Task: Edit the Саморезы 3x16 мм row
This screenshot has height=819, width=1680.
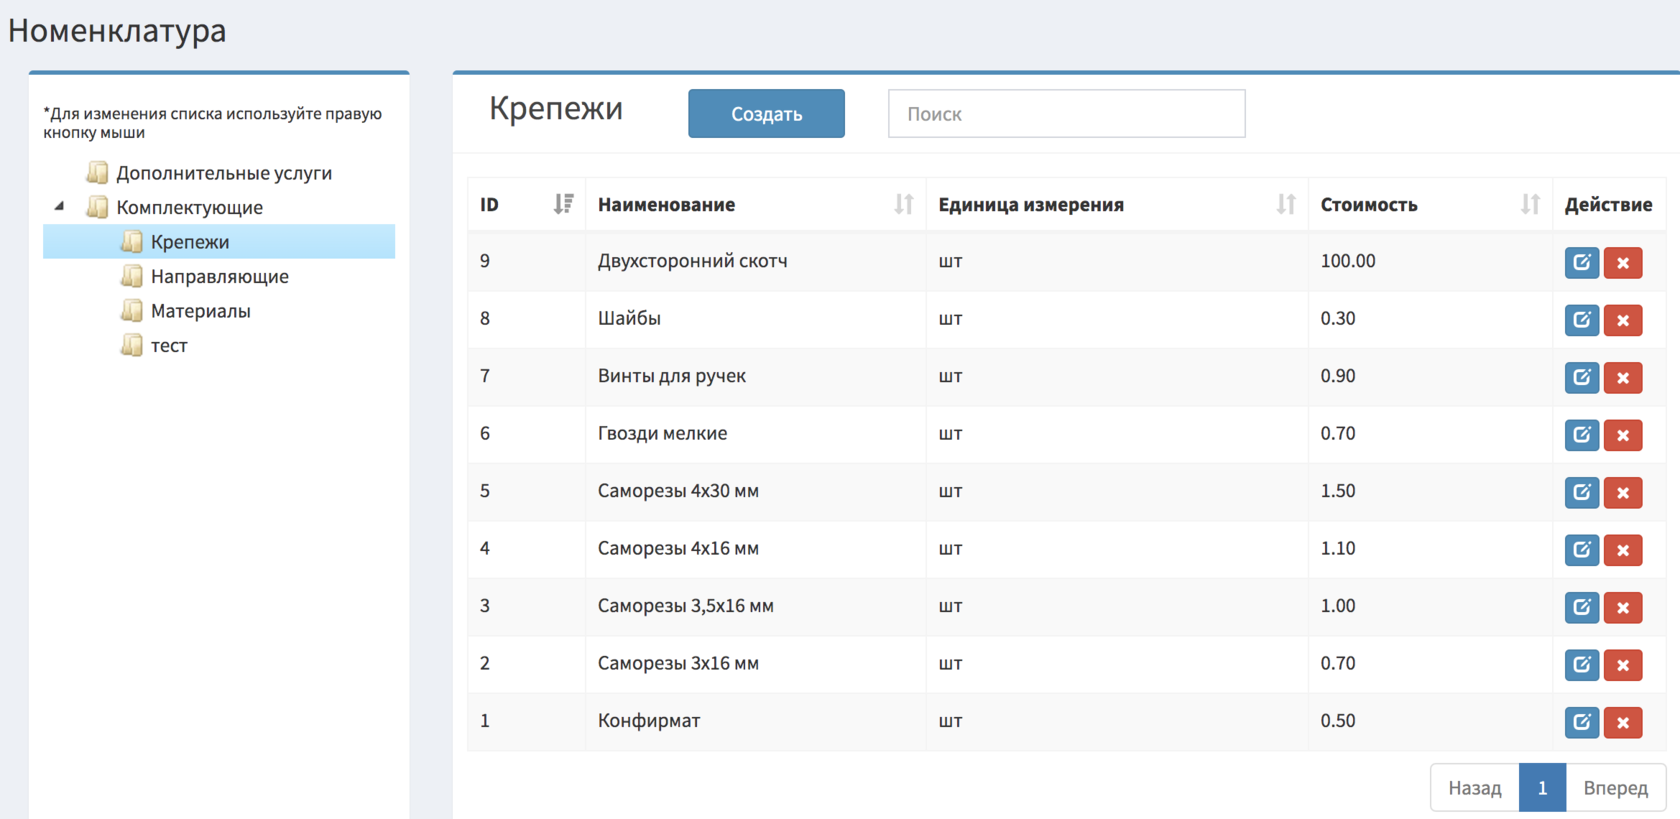Action: point(1582,665)
